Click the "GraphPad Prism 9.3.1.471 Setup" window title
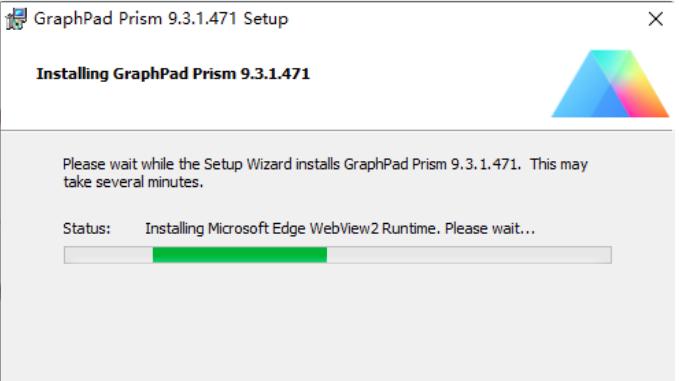 pos(161,19)
